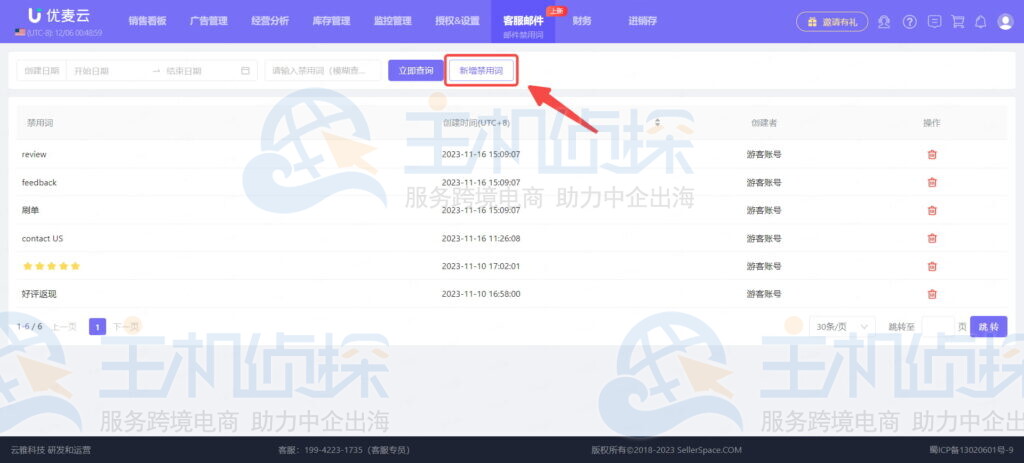Click timestamp 2023-11-16 11:26:08
This screenshot has height=463, width=1024.
tap(481, 238)
